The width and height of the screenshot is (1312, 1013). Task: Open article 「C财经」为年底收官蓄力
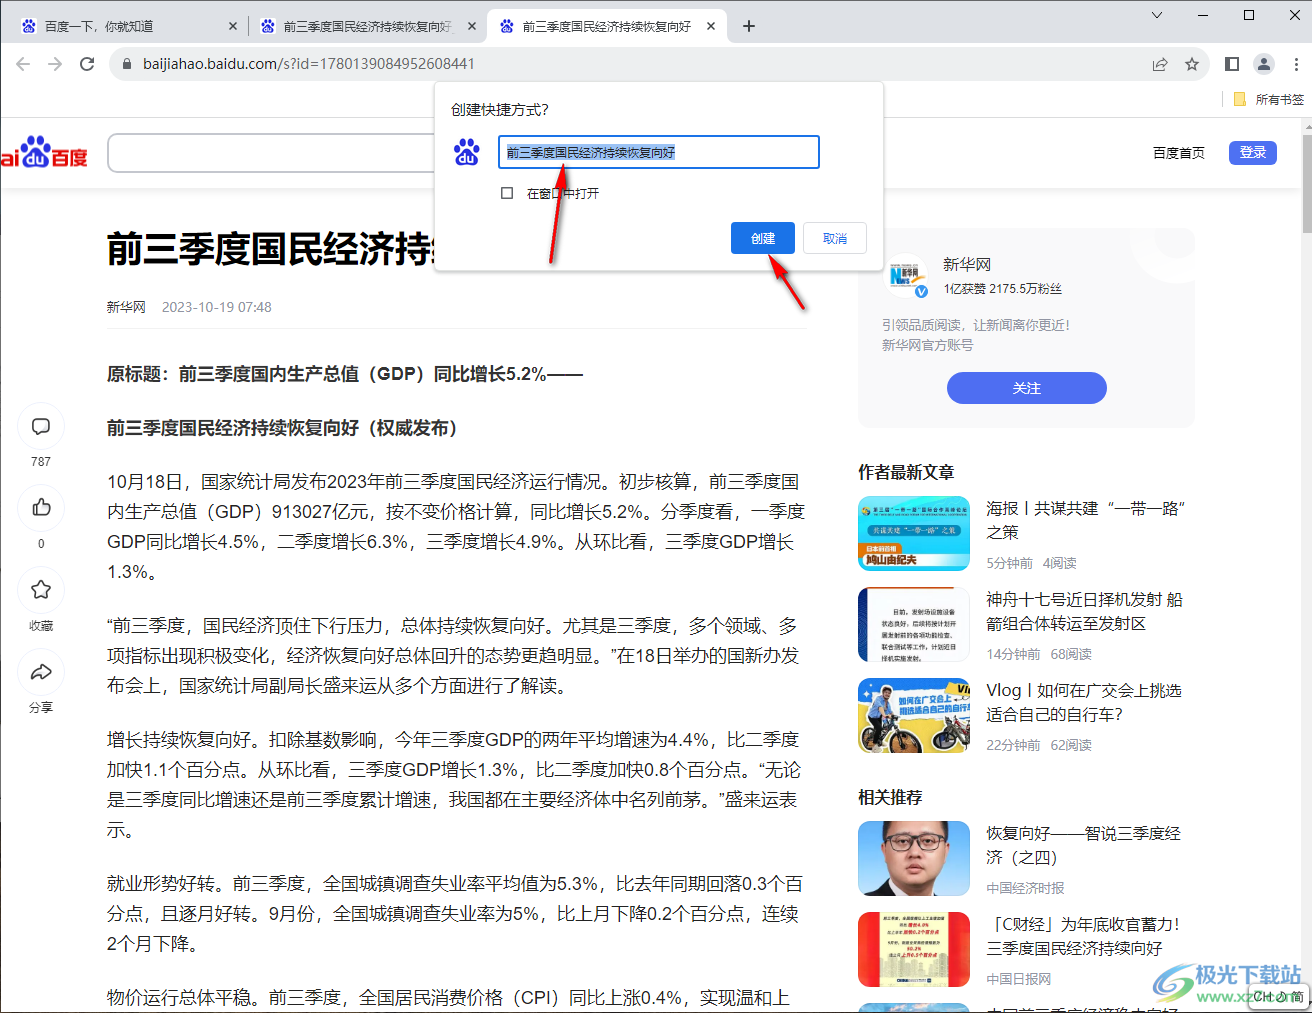pyautogui.click(x=1083, y=936)
